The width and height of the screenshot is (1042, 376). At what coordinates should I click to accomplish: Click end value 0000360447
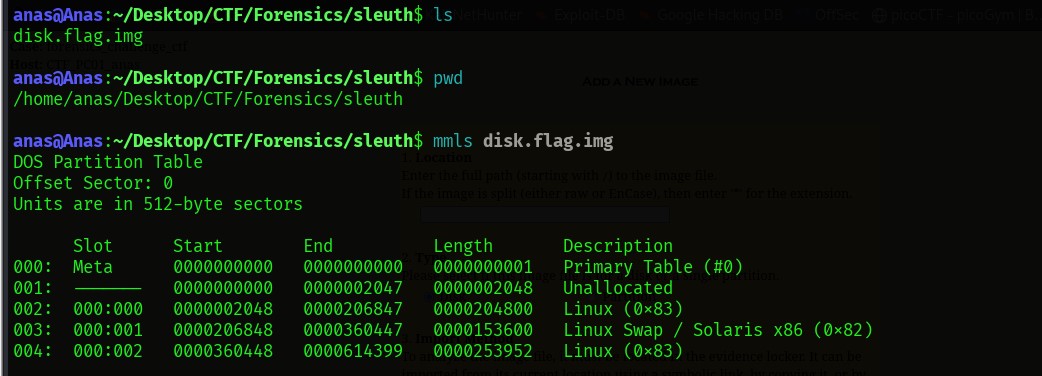click(353, 330)
